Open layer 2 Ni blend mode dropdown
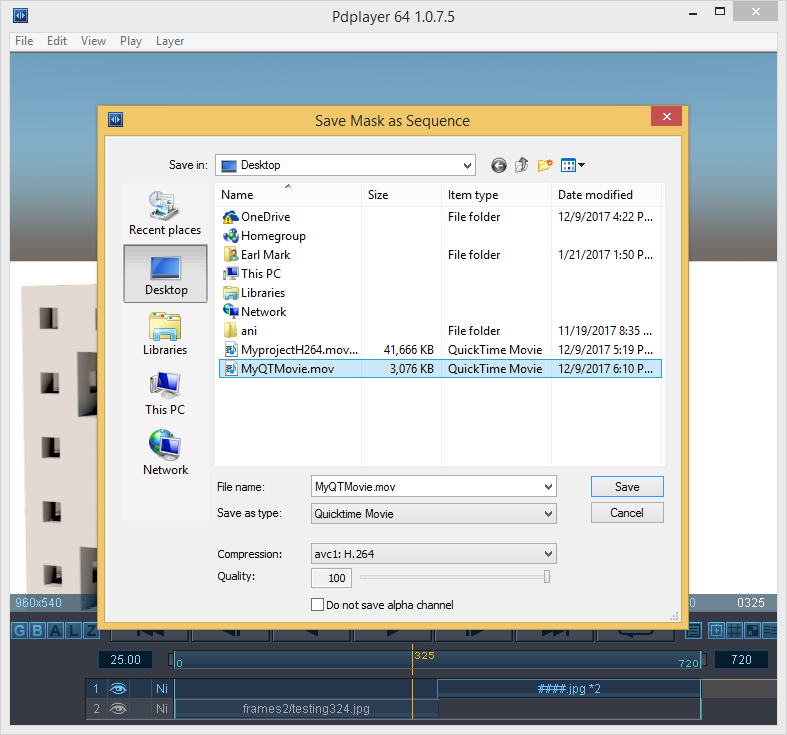The width and height of the screenshot is (787, 735). tap(162, 708)
